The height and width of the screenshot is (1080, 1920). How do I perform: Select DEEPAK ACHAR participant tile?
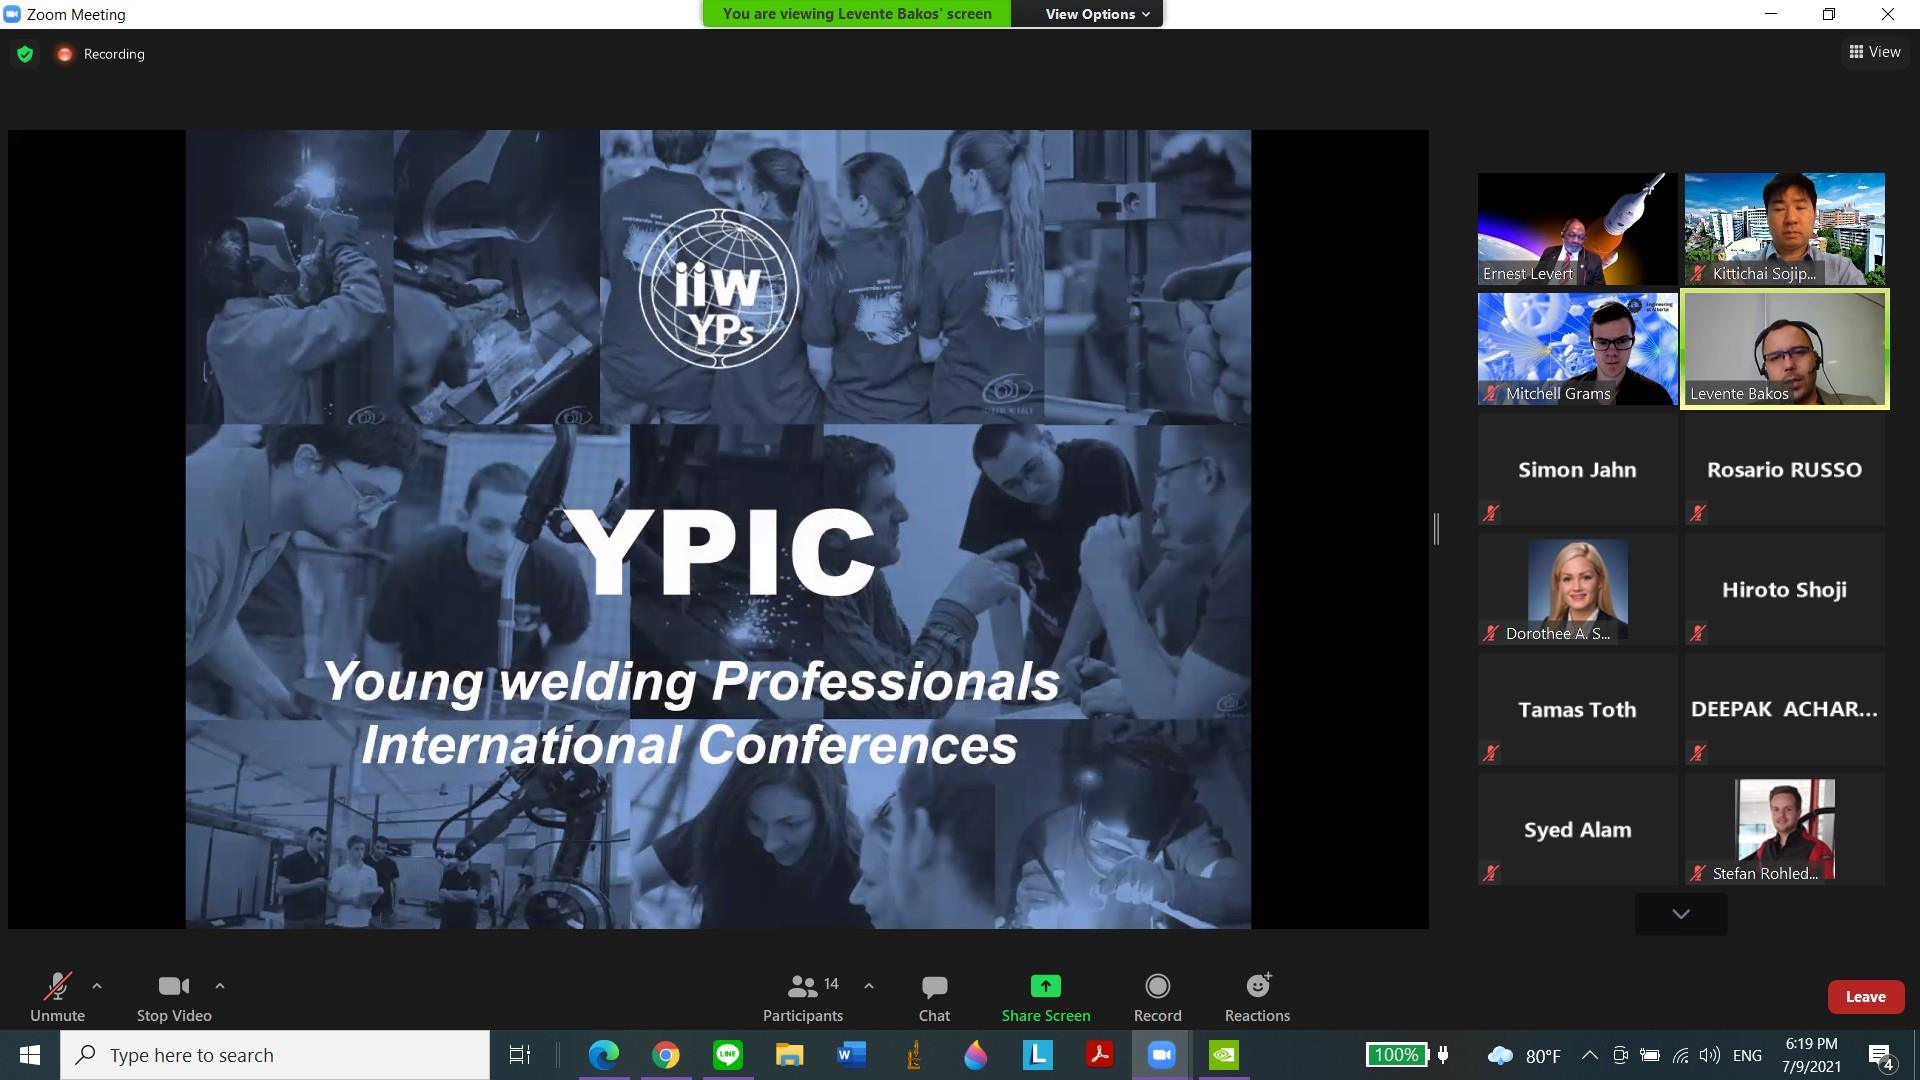pos(1784,709)
